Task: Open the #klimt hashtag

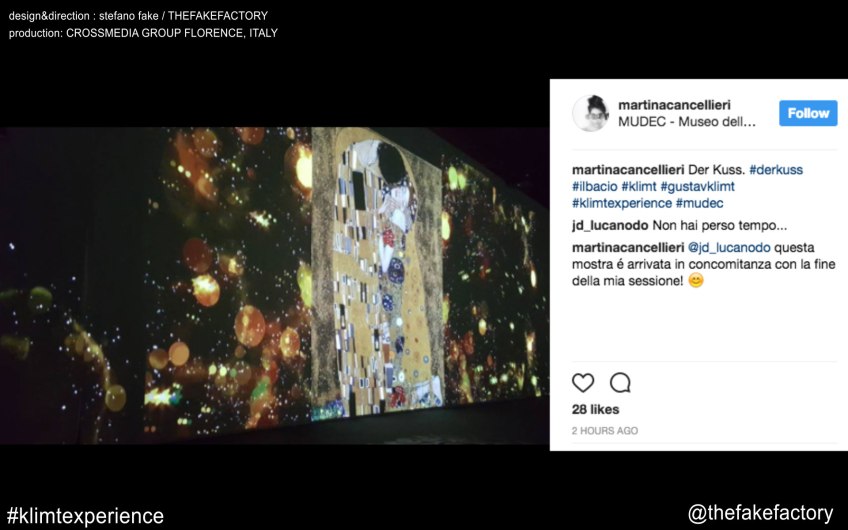Action: (639, 187)
